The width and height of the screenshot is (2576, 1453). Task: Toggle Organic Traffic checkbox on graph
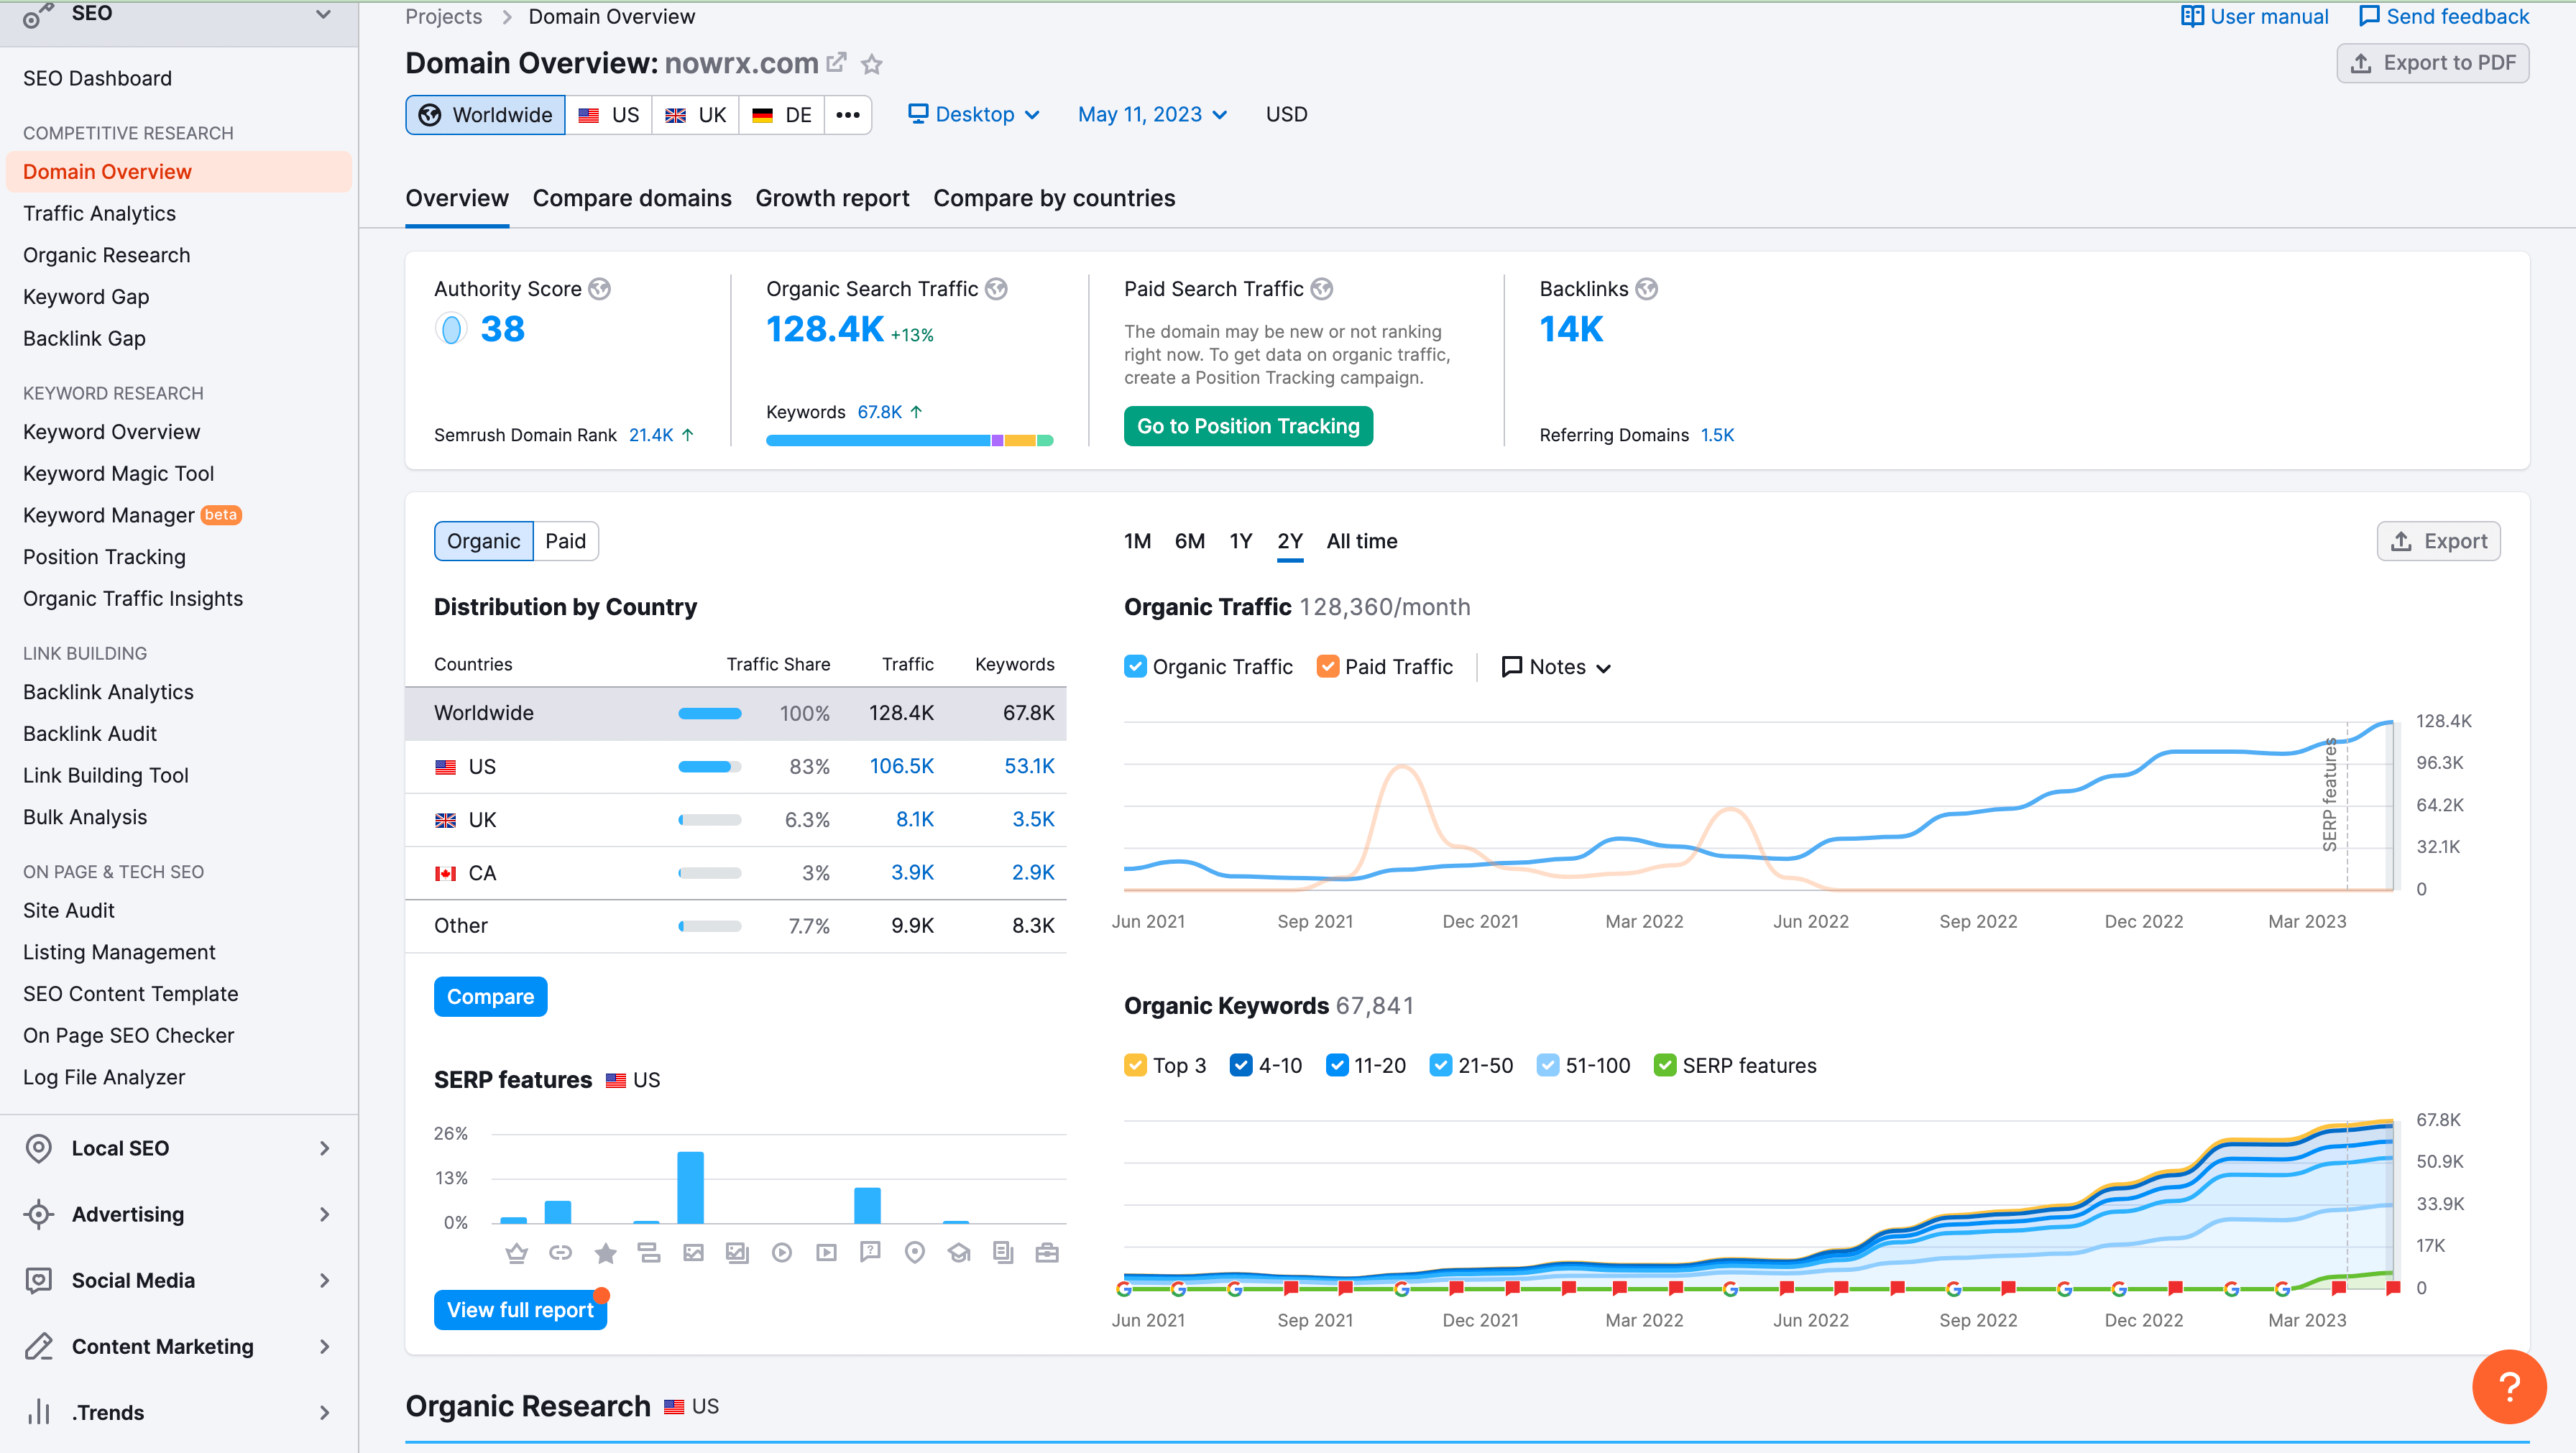[x=1136, y=667]
